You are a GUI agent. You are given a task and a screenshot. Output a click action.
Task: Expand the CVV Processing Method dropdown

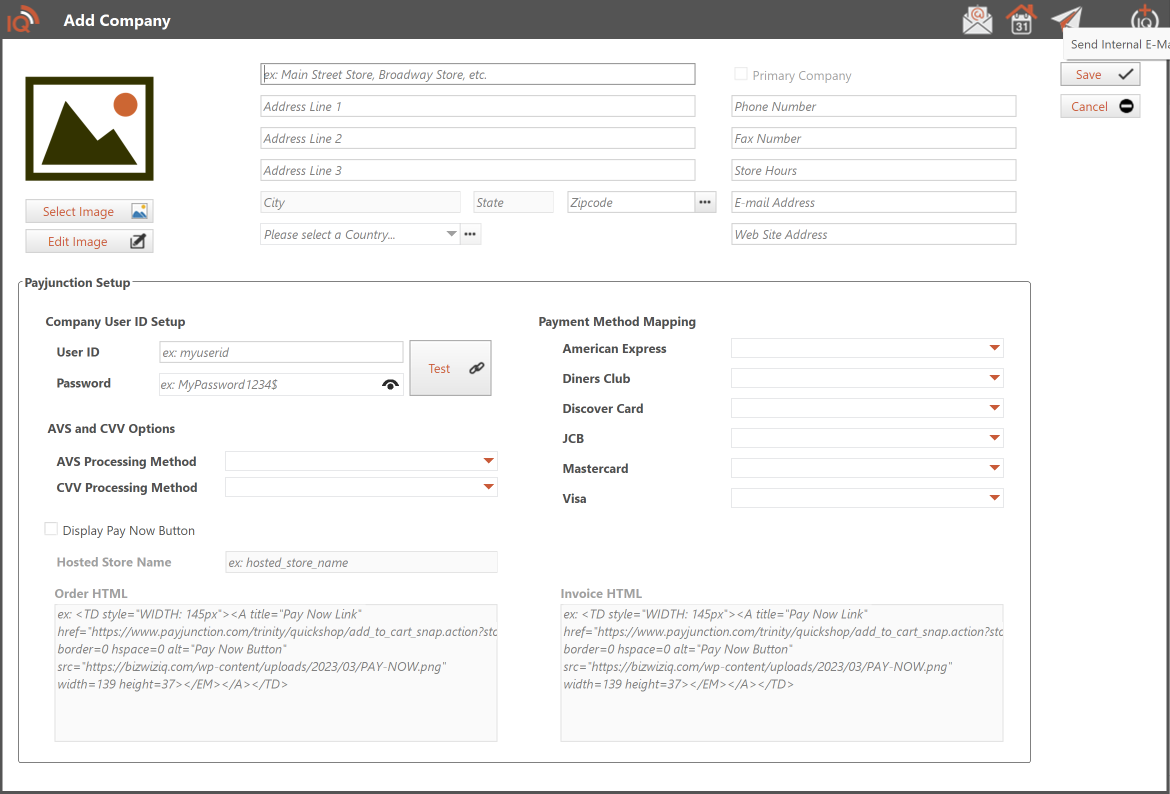(361, 487)
